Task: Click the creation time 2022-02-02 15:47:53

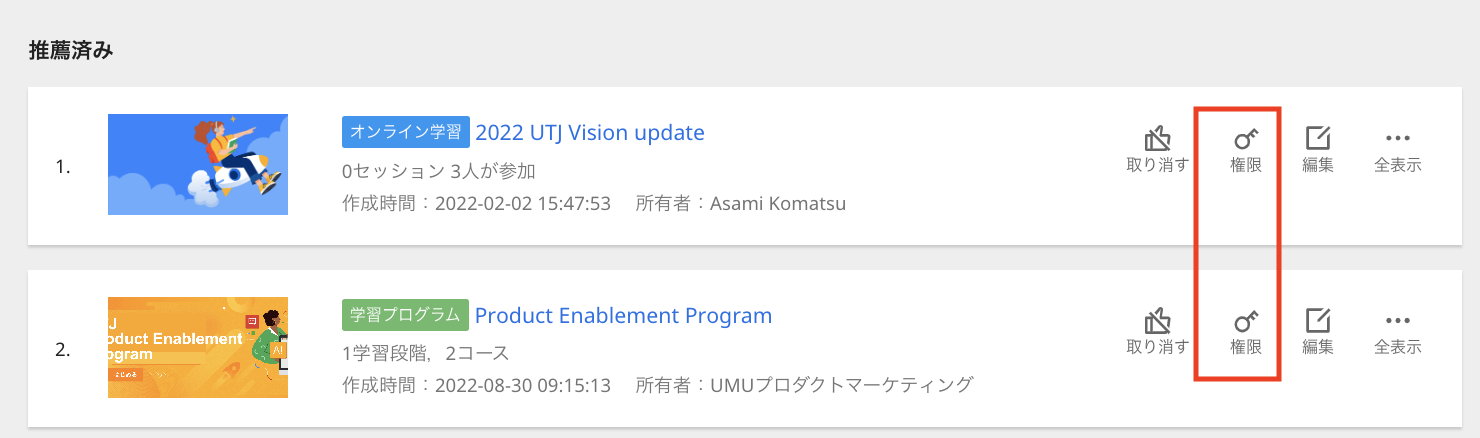Action: pos(523,204)
